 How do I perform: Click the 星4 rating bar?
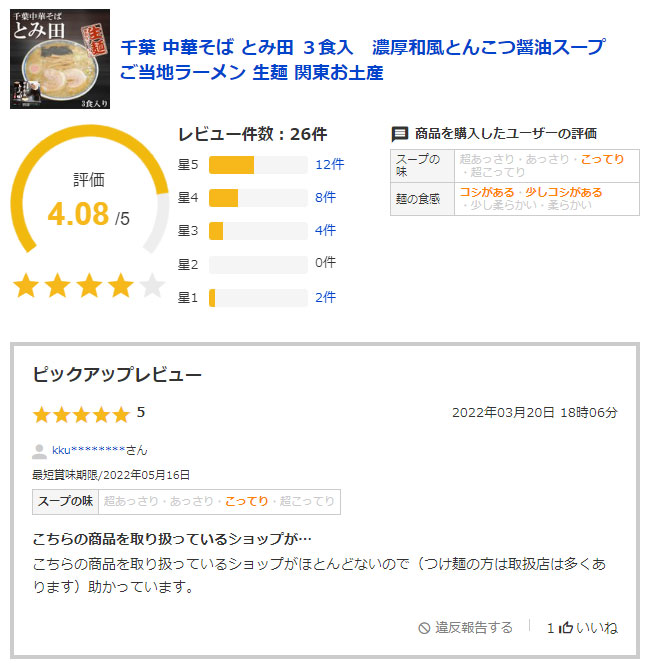pos(258,198)
